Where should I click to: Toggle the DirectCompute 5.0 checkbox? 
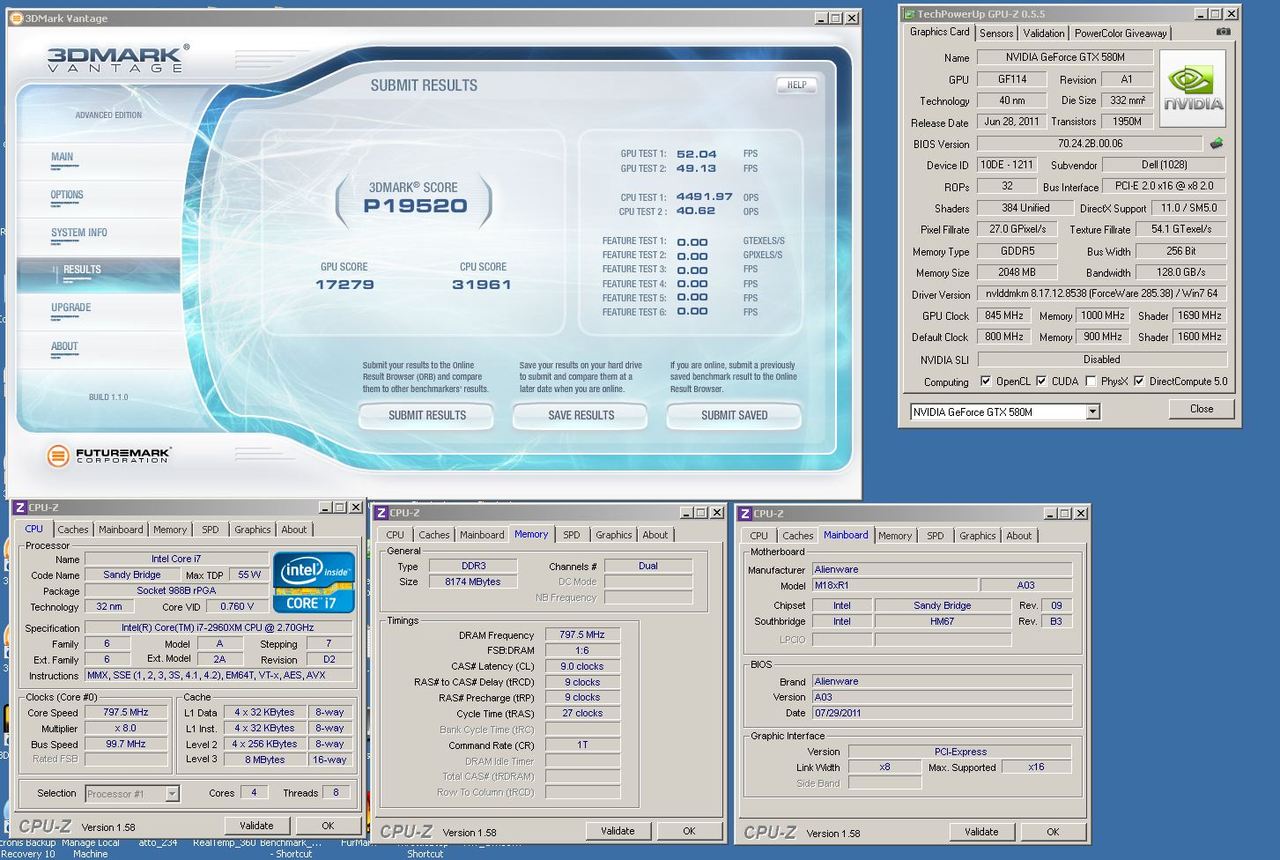click(x=1139, y=381)
